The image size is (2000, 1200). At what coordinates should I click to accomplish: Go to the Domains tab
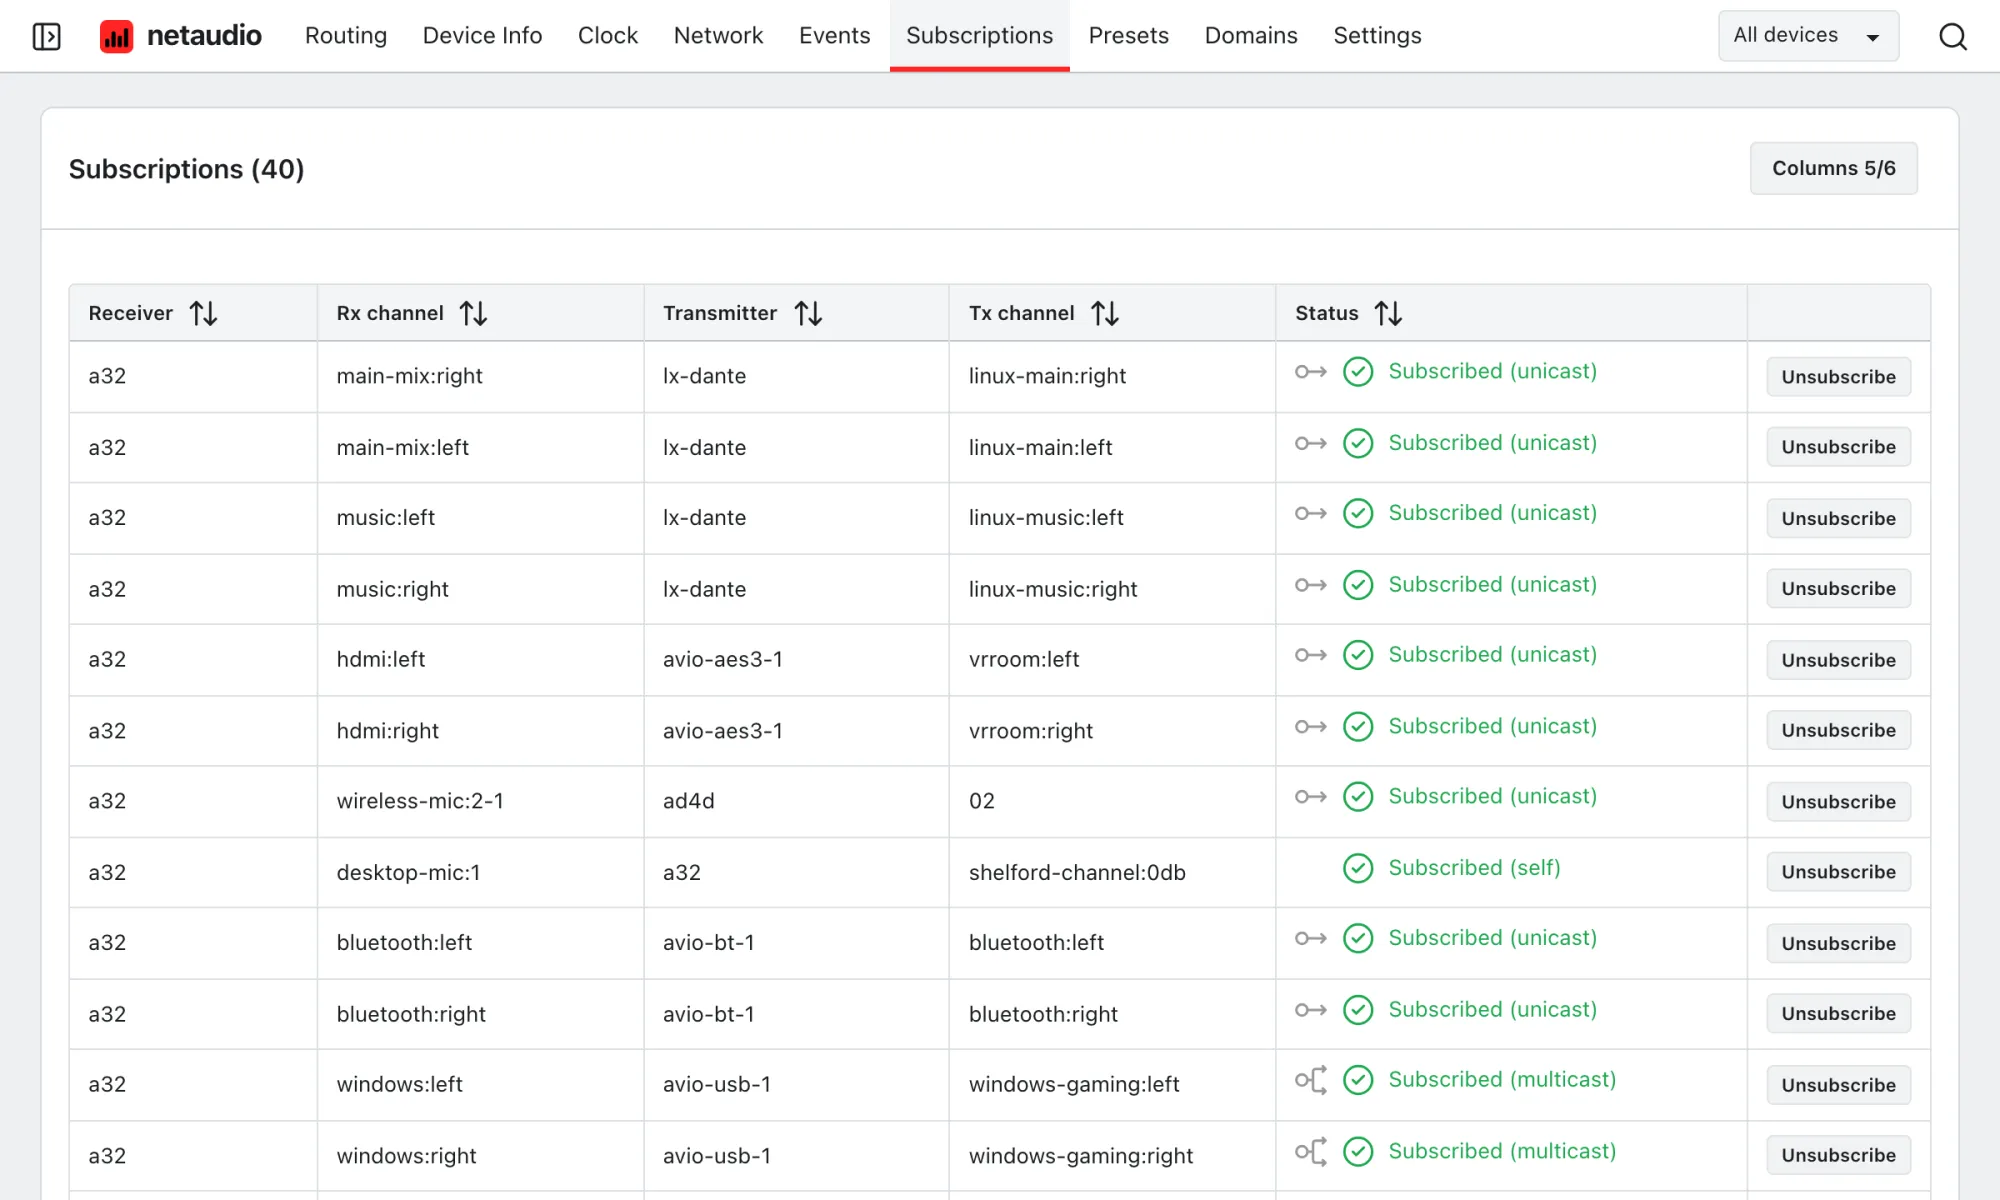(x=1251, y=36)
